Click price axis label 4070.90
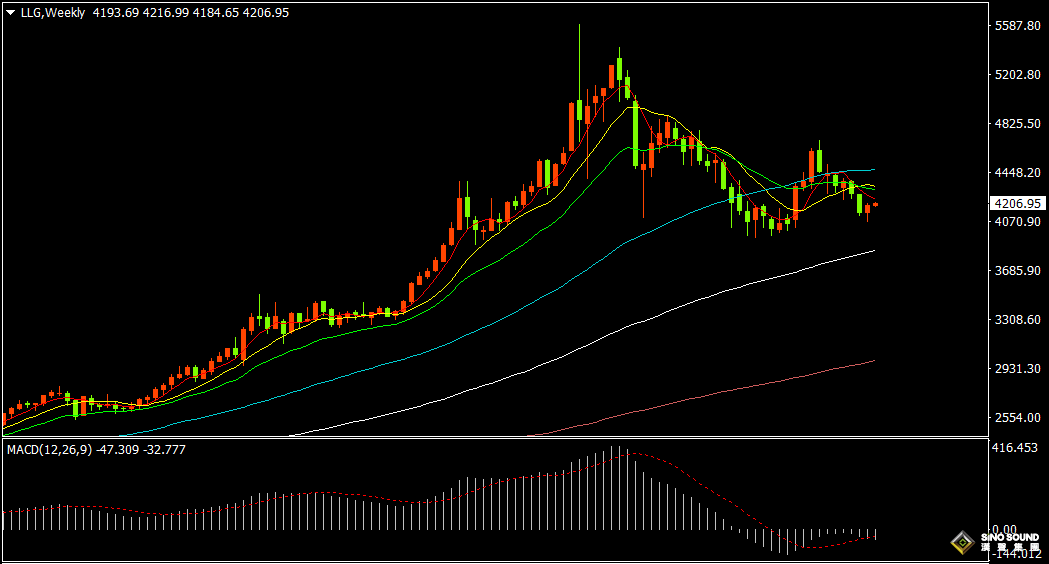This screenshot has height=564, width=1049. [x=1018, y=221]
